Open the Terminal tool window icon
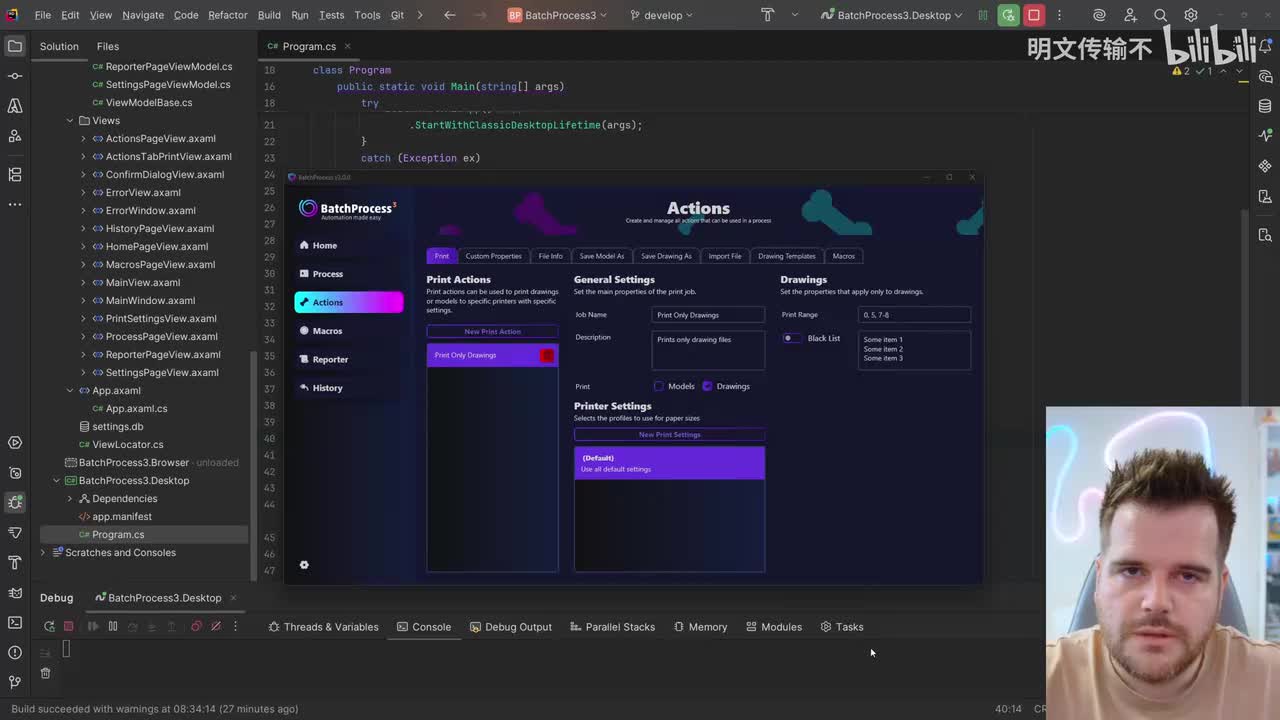1280x720 pixels. coord(15,622)
